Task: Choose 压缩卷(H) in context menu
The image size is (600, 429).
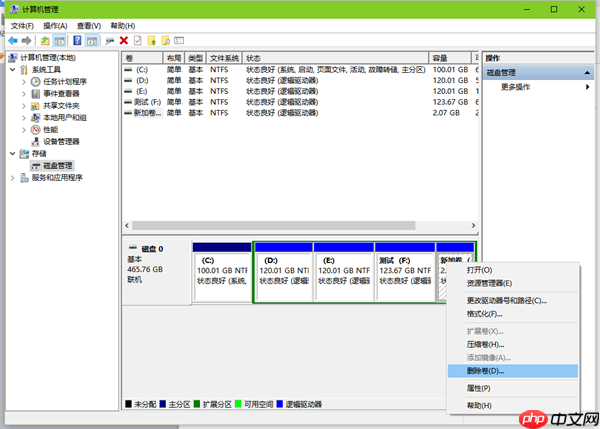Action: 513,344
